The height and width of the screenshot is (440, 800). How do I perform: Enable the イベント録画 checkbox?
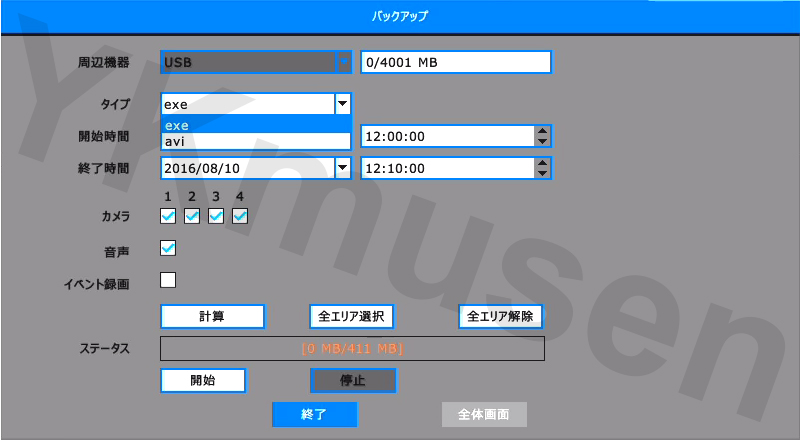click(x=168, y=280)
